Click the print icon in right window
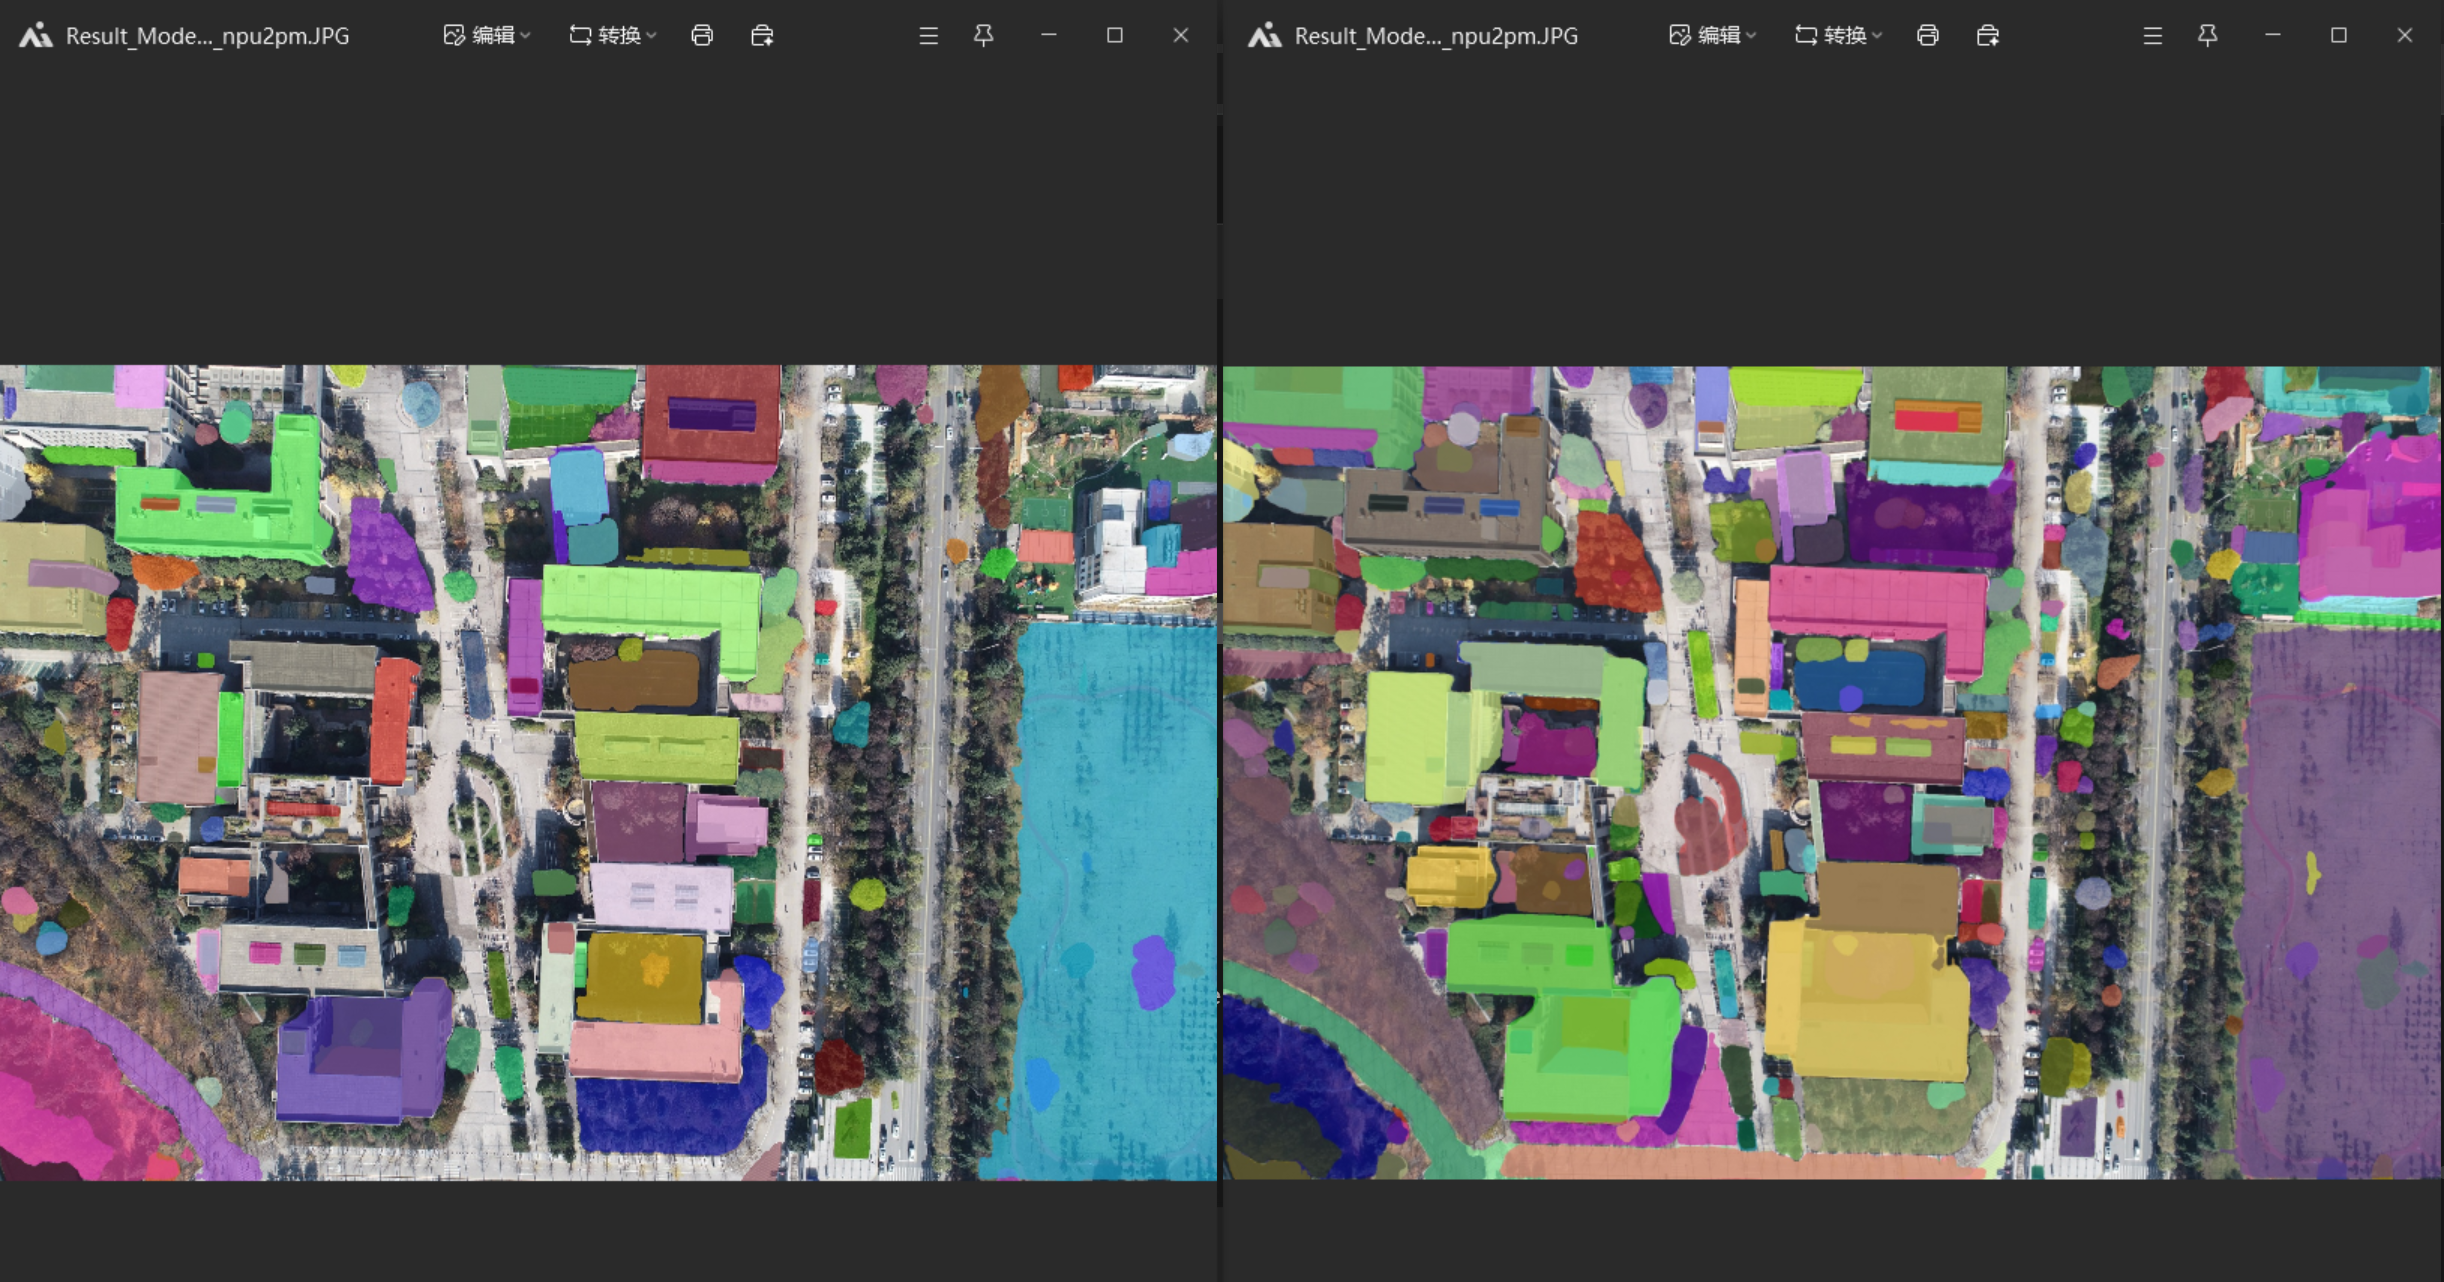Viewport: 2444px width, 1282px height. pos(1927,36)
